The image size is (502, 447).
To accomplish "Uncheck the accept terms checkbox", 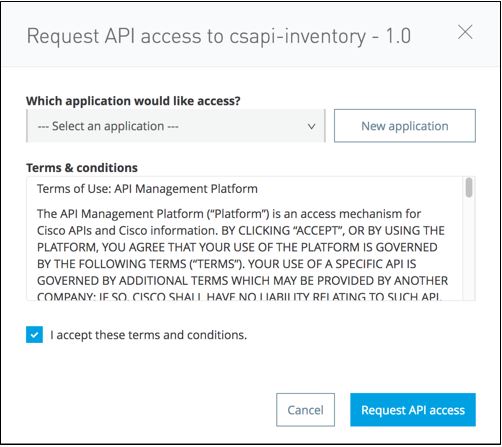I will click(34, 335).
